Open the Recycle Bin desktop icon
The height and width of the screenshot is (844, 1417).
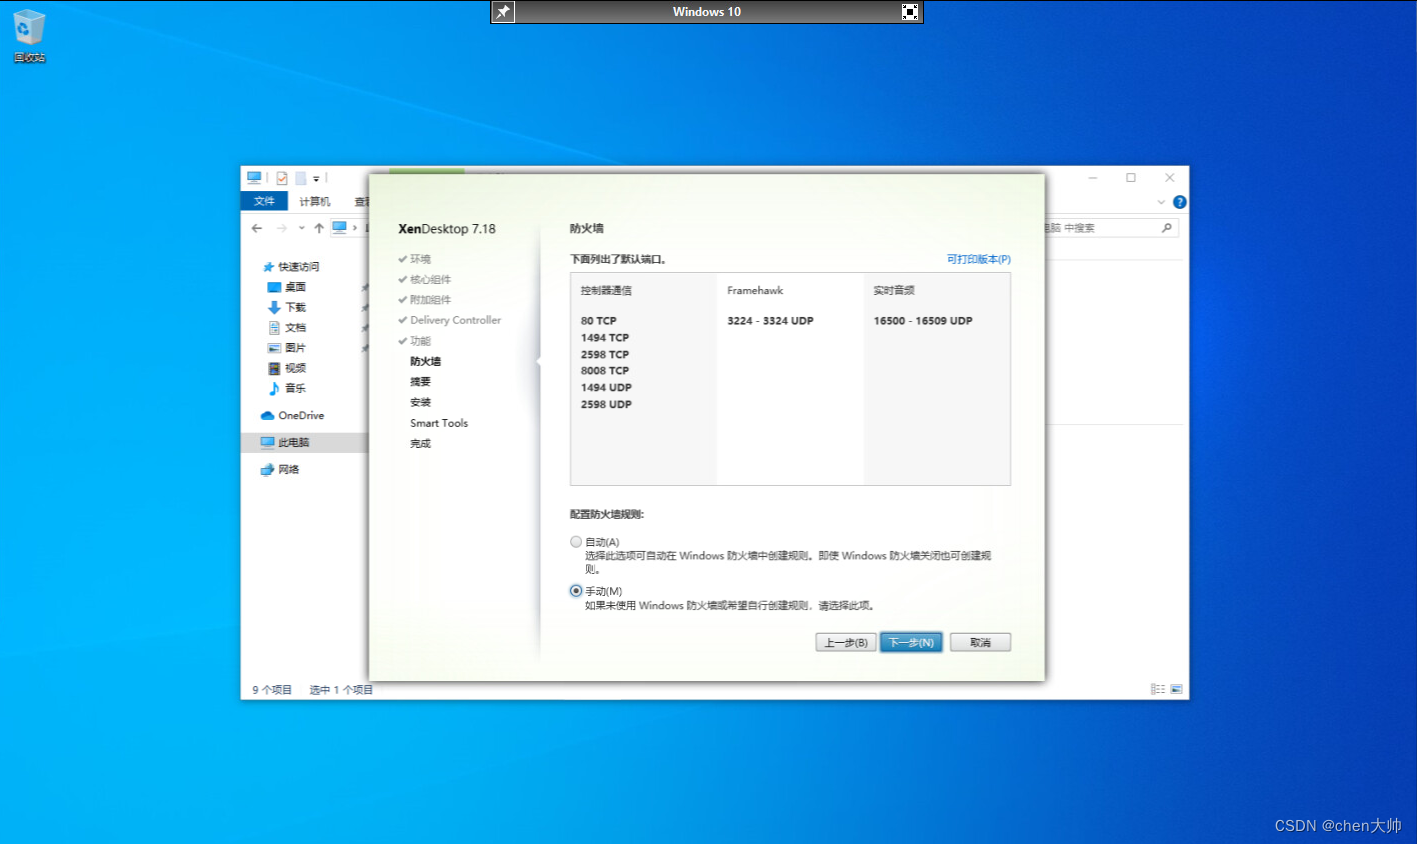(29, 36)
